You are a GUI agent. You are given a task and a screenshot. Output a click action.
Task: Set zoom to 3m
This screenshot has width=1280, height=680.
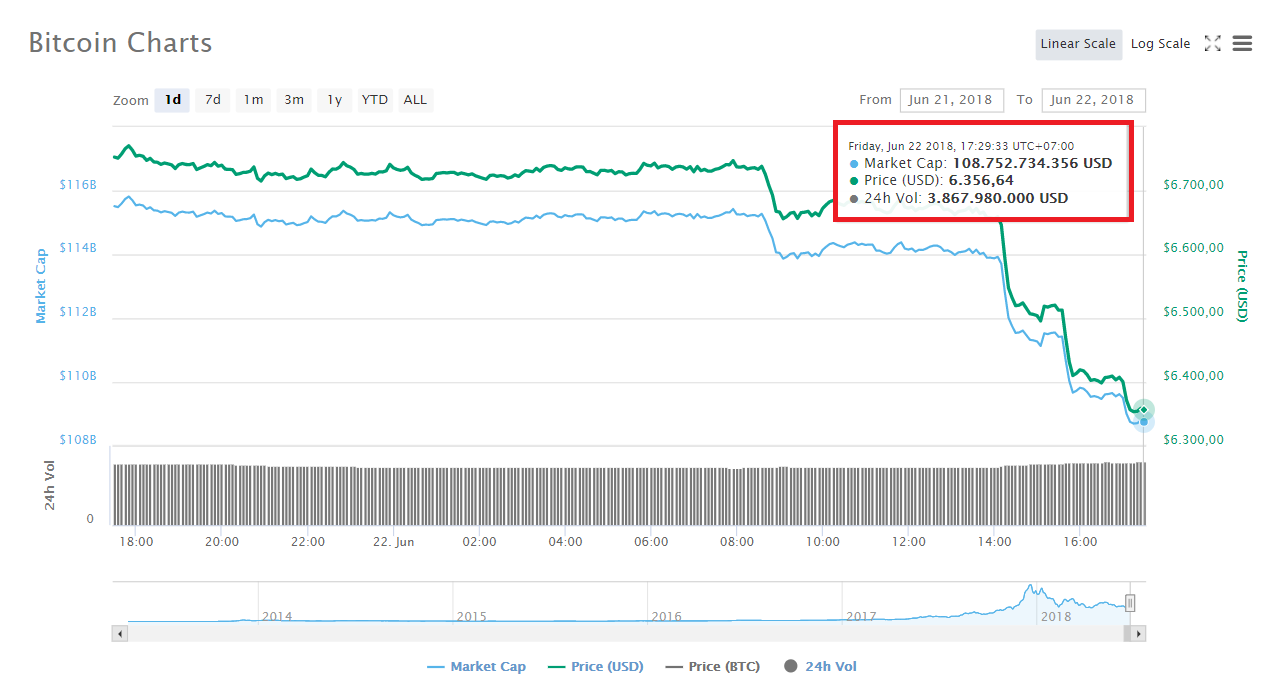tap(294, 100)
